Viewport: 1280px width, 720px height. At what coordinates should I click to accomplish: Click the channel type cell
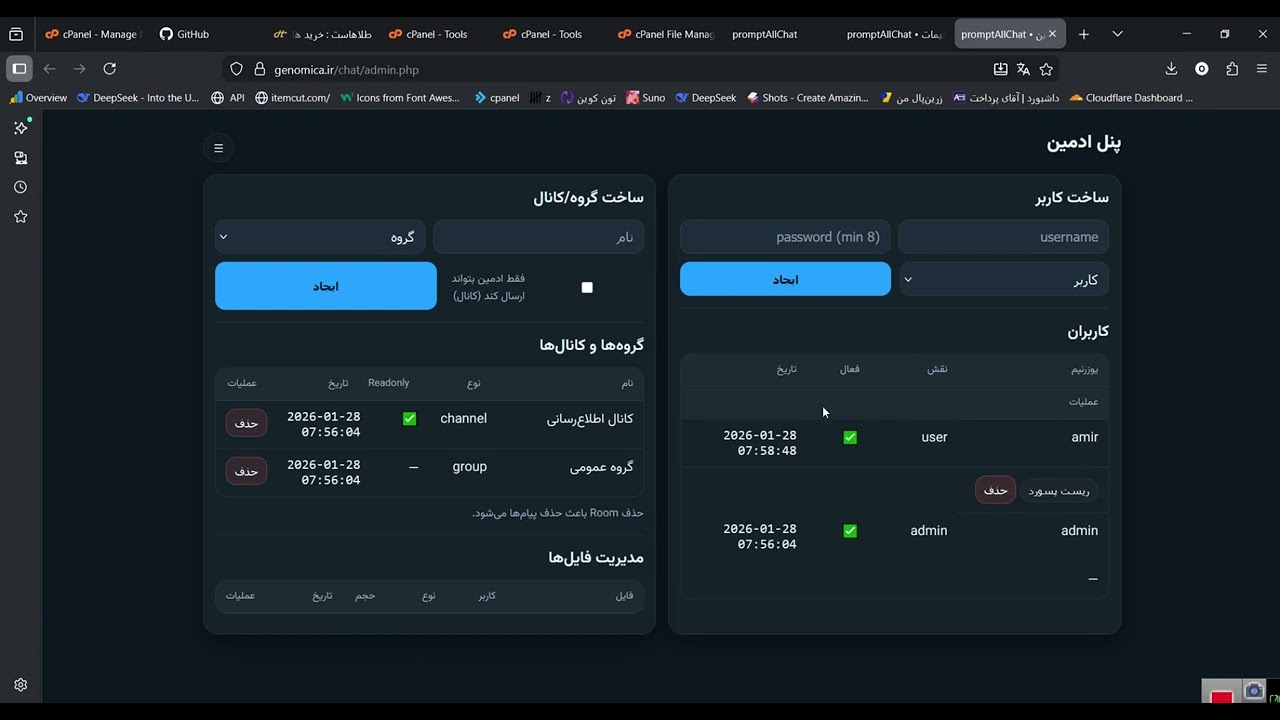point(463,418)
